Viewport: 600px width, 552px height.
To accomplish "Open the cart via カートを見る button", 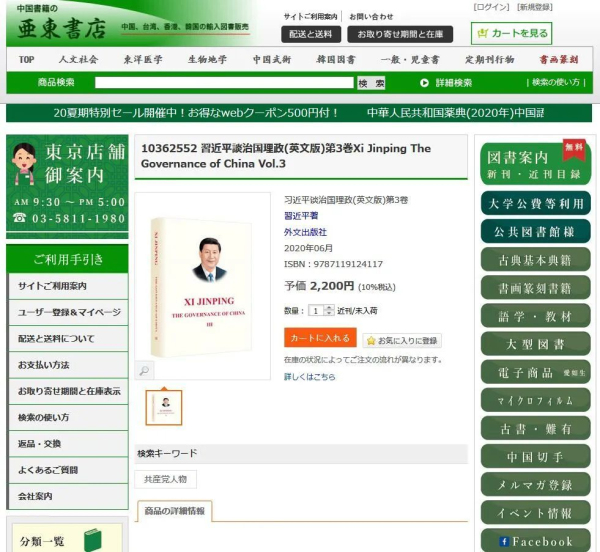I will (511, 33).
